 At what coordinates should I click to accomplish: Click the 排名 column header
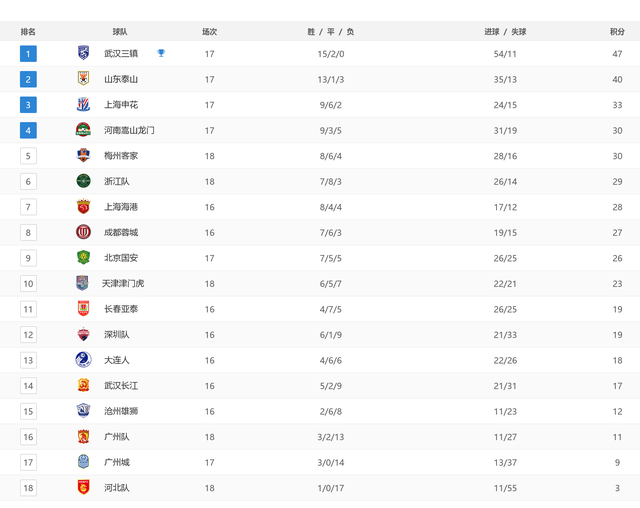pyautogui.click(x=28, y=32)
